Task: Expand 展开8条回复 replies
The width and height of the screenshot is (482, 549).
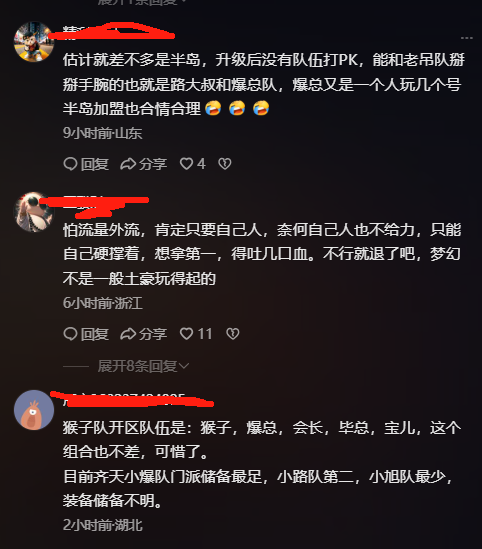Action: (x=143, y=366)
